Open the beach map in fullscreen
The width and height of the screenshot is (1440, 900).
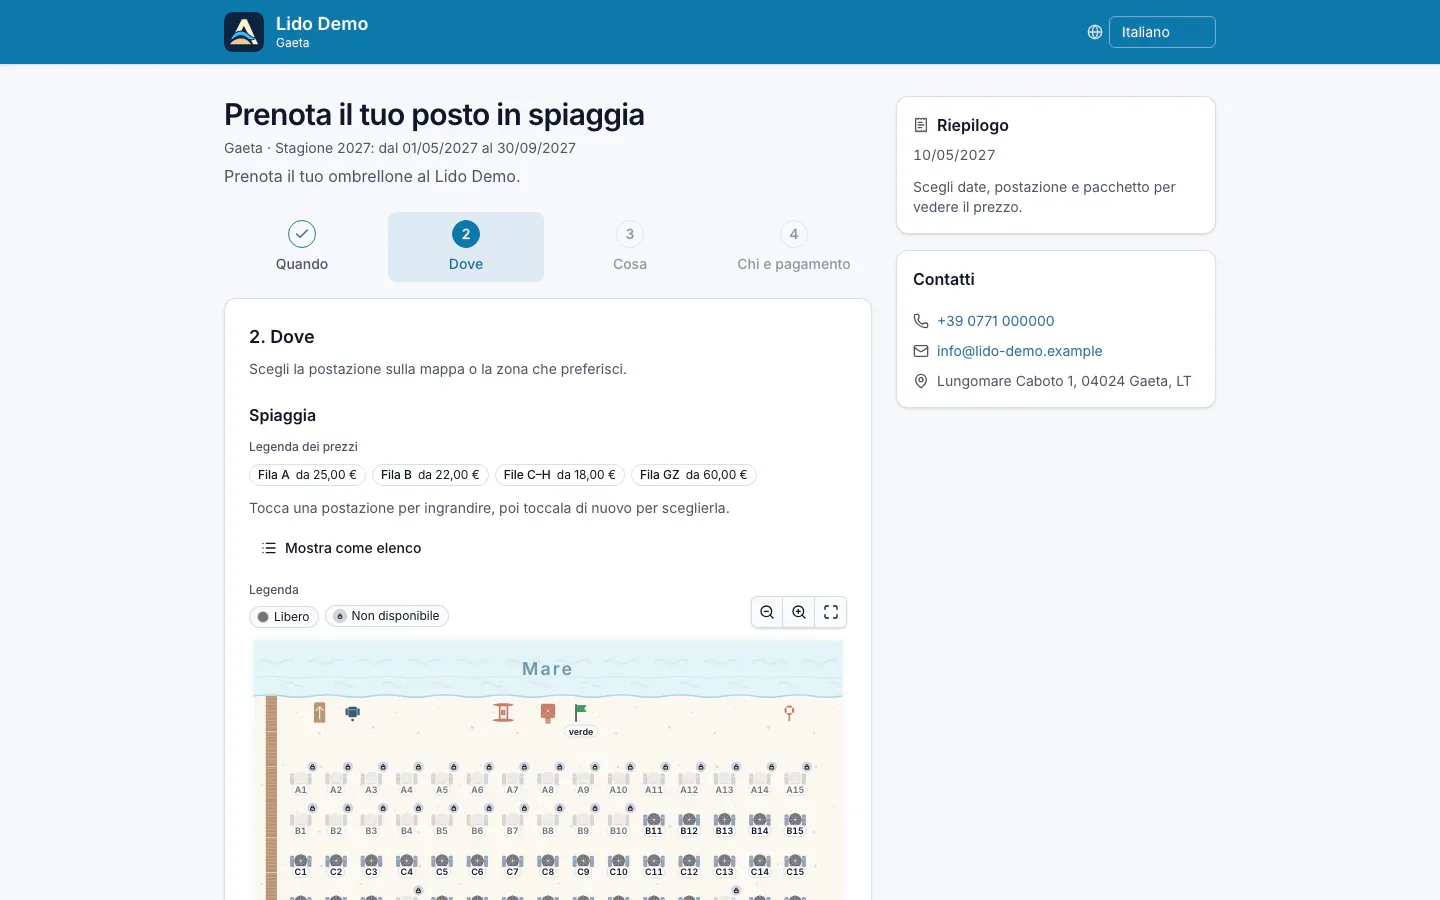point(831,612)
